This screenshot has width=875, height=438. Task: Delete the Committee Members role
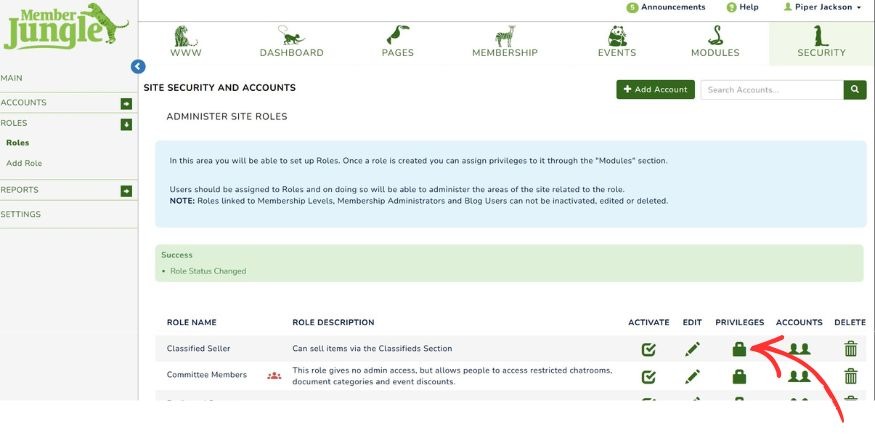[x=850, y=376]
